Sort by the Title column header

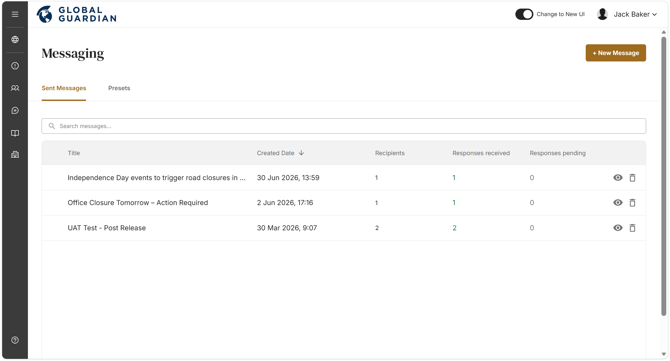[x=73, y=153]
